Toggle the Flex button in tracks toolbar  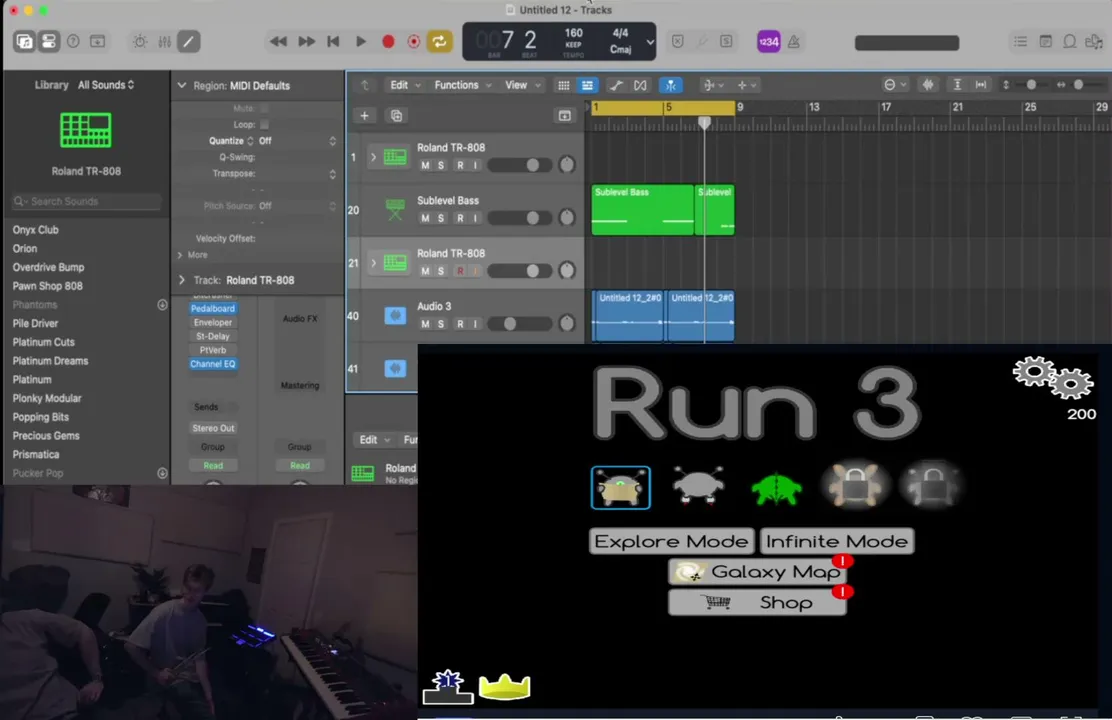point(640,85)
